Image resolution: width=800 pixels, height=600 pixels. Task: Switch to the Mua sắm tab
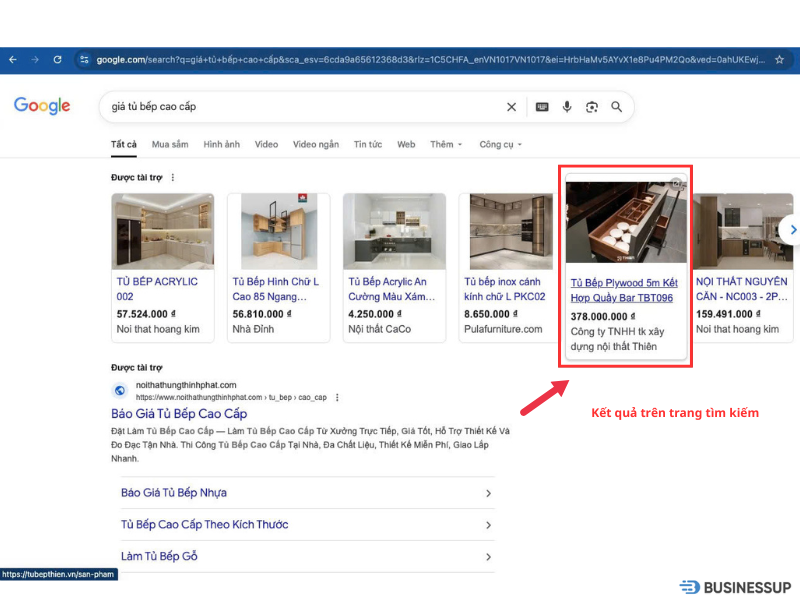(x=169, y=144)
